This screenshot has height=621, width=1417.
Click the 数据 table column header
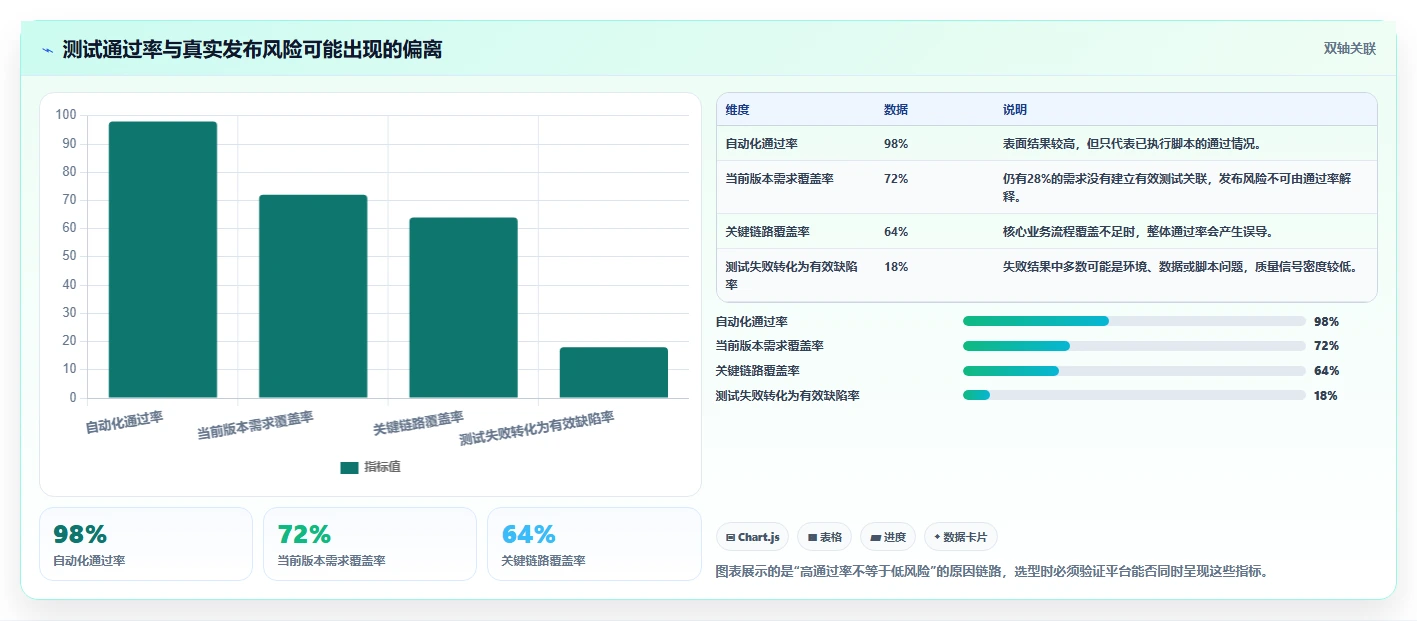click(x=896, y=110)
